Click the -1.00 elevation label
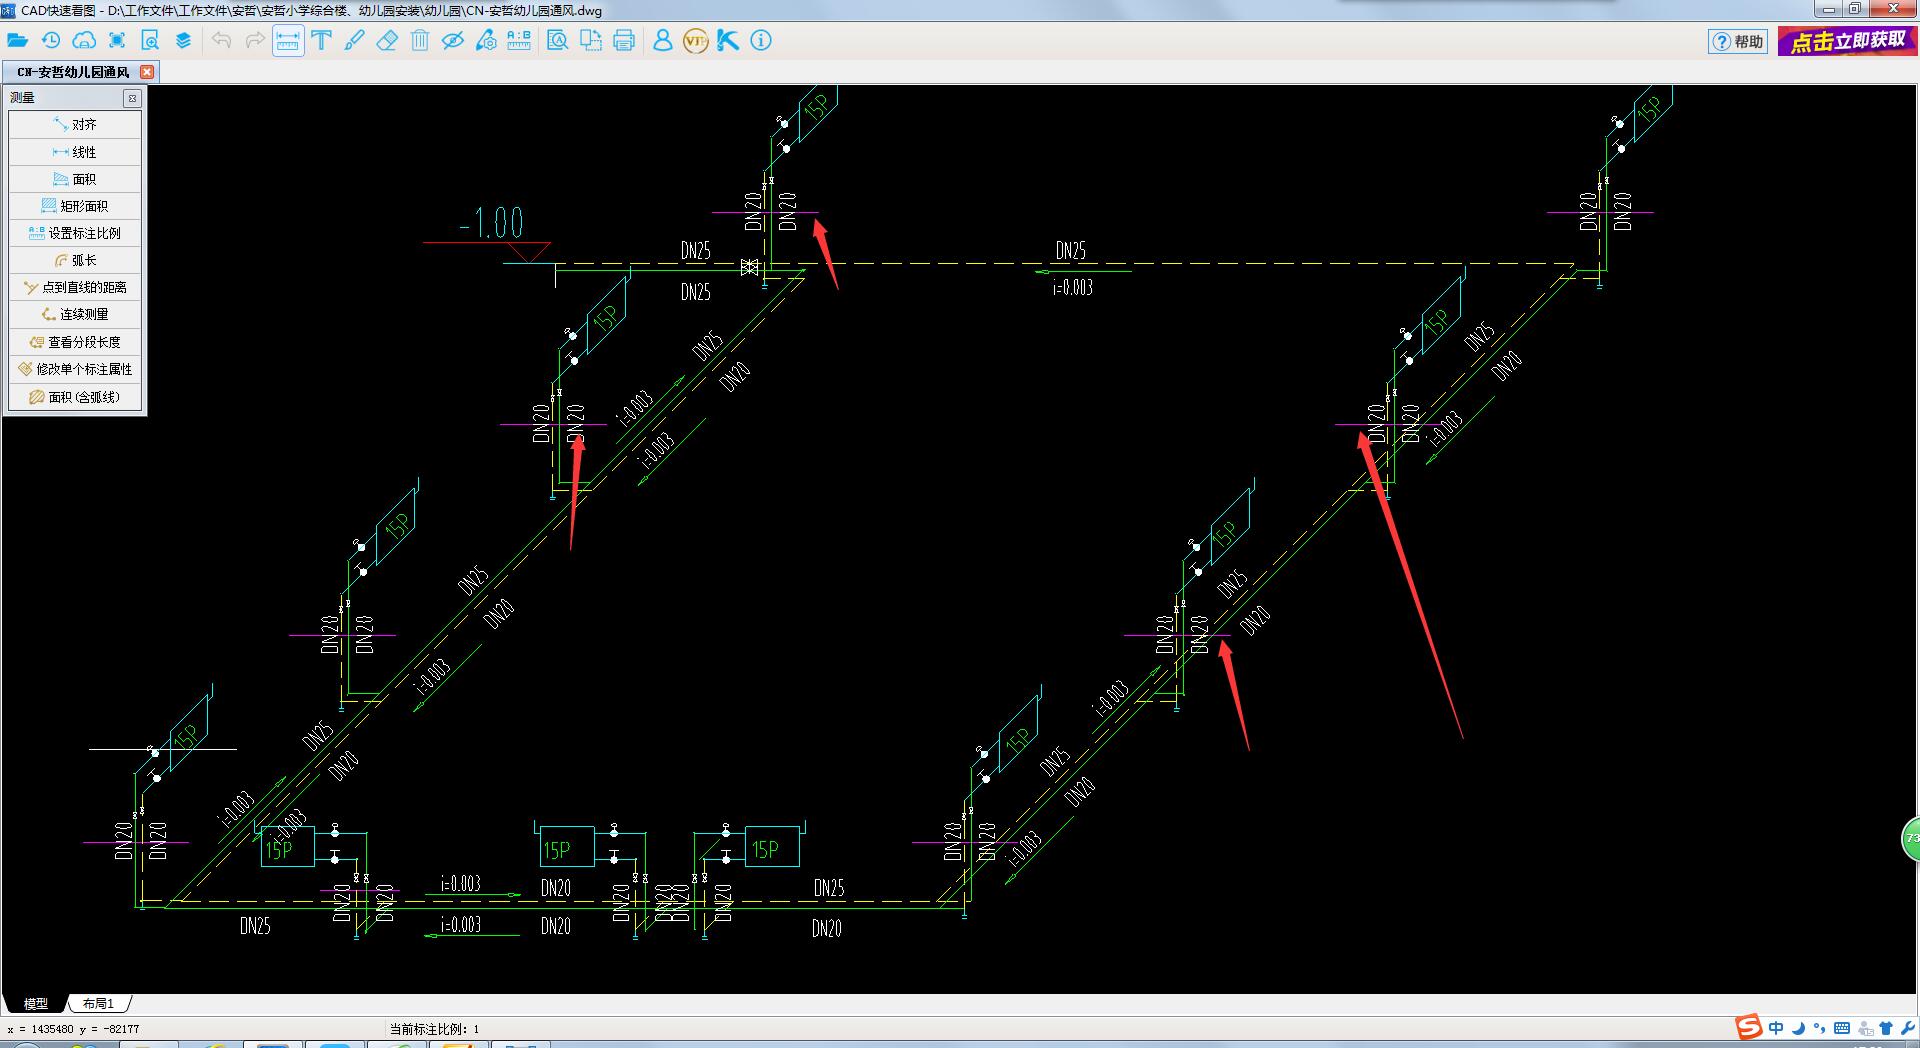This screenshot has height=1048, width=1920. [491, 222]
